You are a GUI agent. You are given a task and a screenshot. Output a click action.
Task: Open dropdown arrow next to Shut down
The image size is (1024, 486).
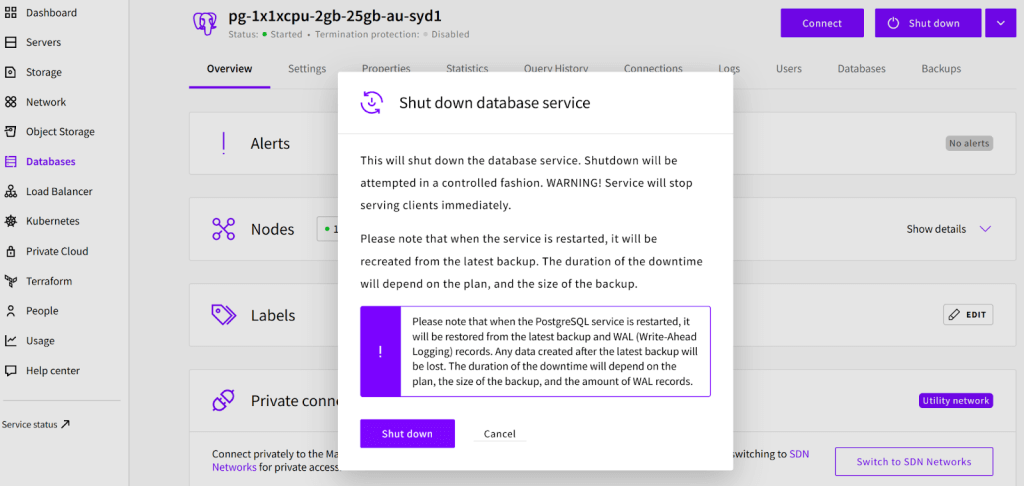pos(1000,23)
